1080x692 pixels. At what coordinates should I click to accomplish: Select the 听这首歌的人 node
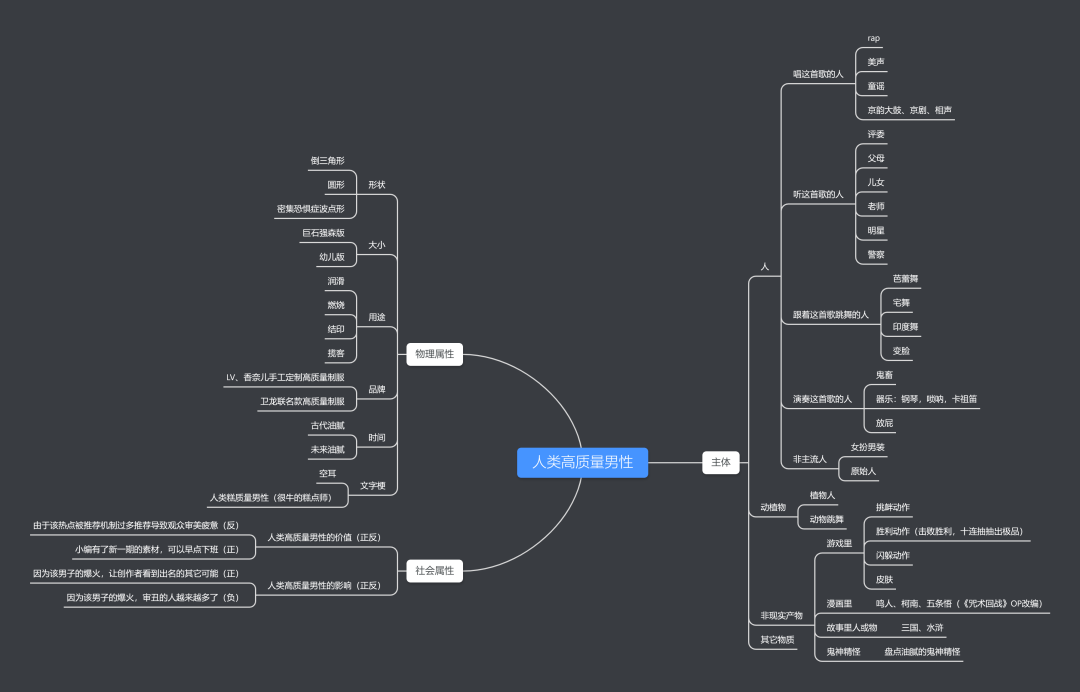pos(818,194)
